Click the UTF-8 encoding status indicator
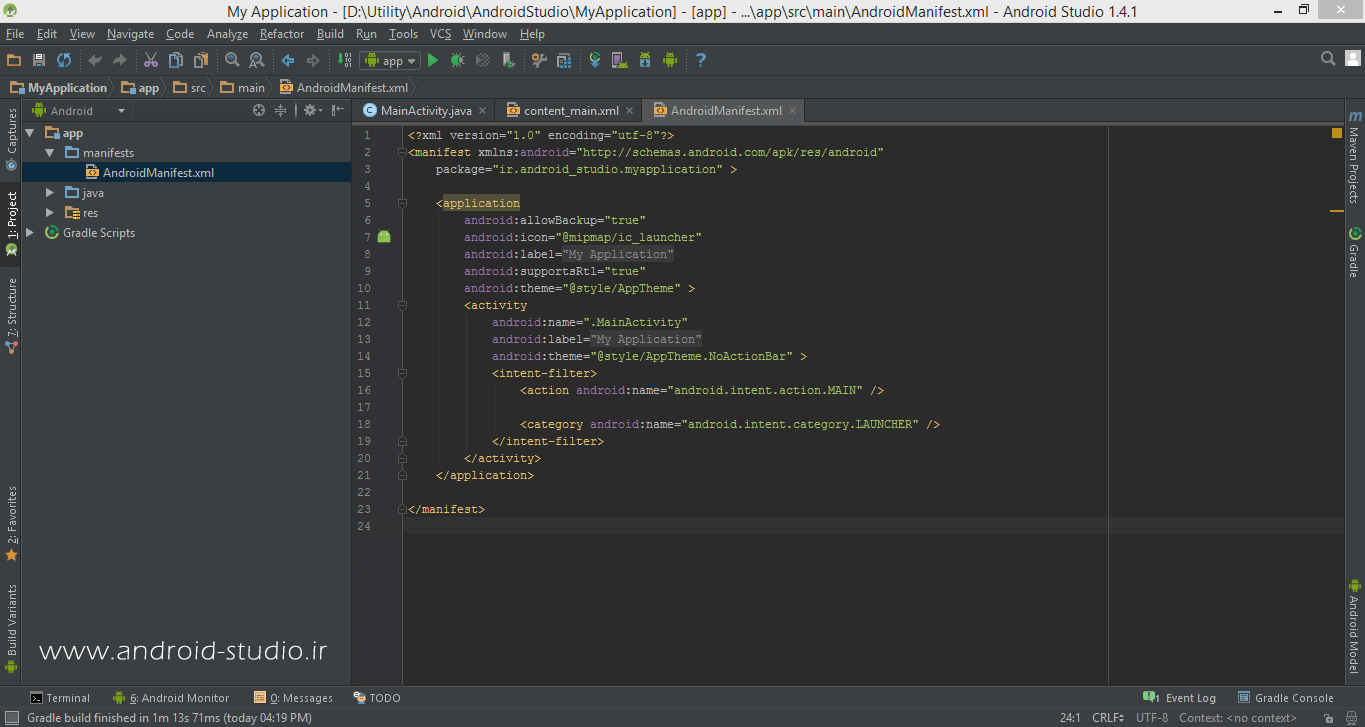The image size is (1365, 727). coord(1151,718)
